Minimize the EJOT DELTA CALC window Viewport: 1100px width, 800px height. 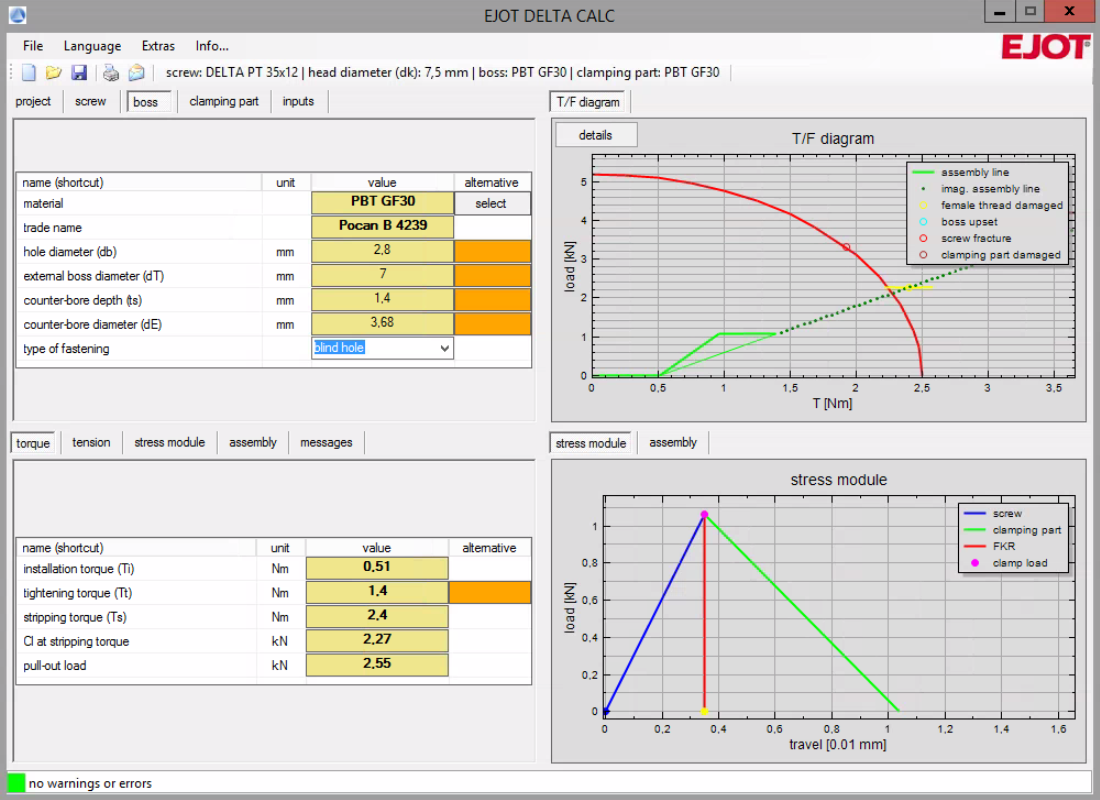pos(1000,12)
